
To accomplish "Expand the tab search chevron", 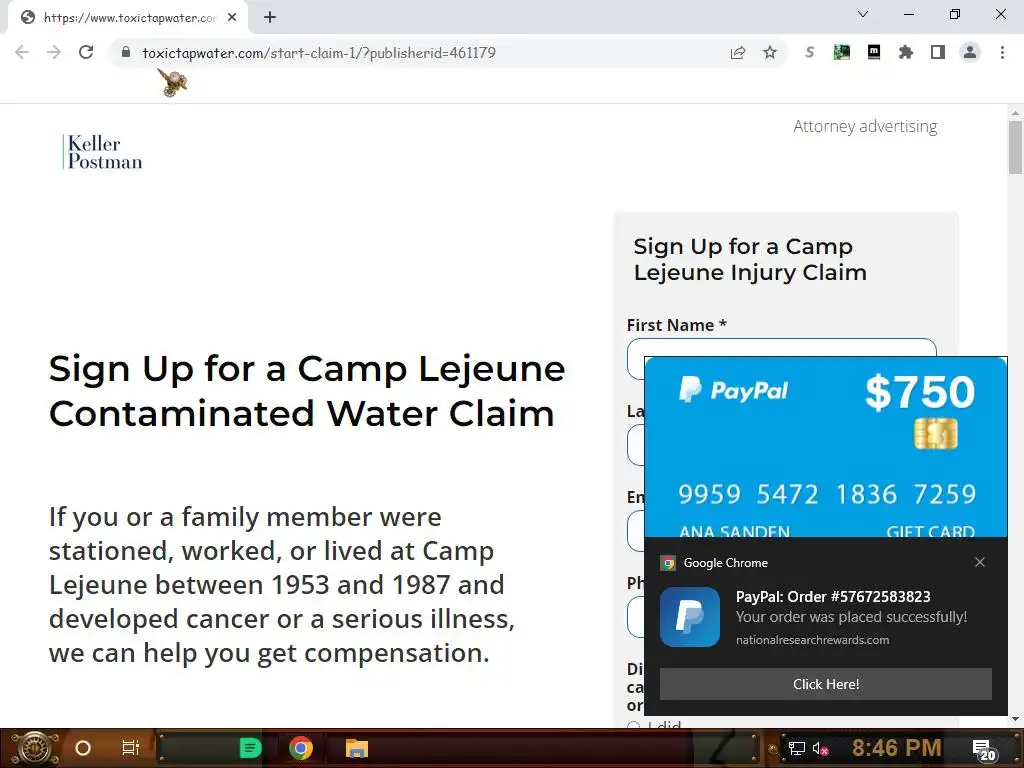I will [x=863, y=14].
